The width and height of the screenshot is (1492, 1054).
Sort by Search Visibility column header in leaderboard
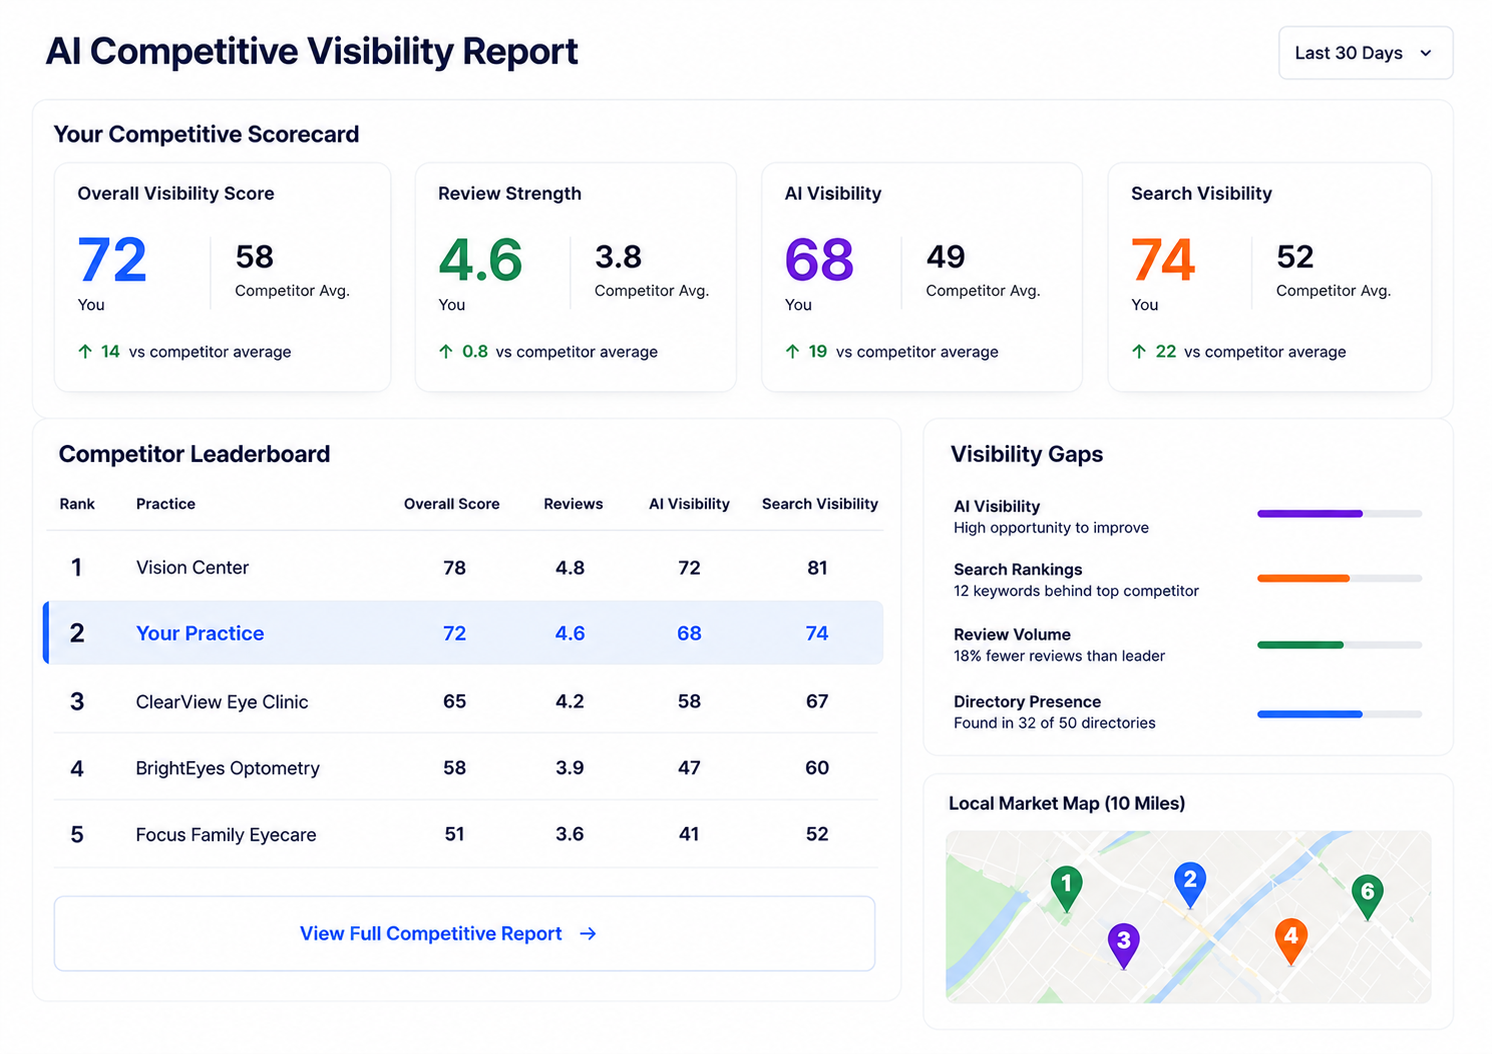tap(820, 504)
